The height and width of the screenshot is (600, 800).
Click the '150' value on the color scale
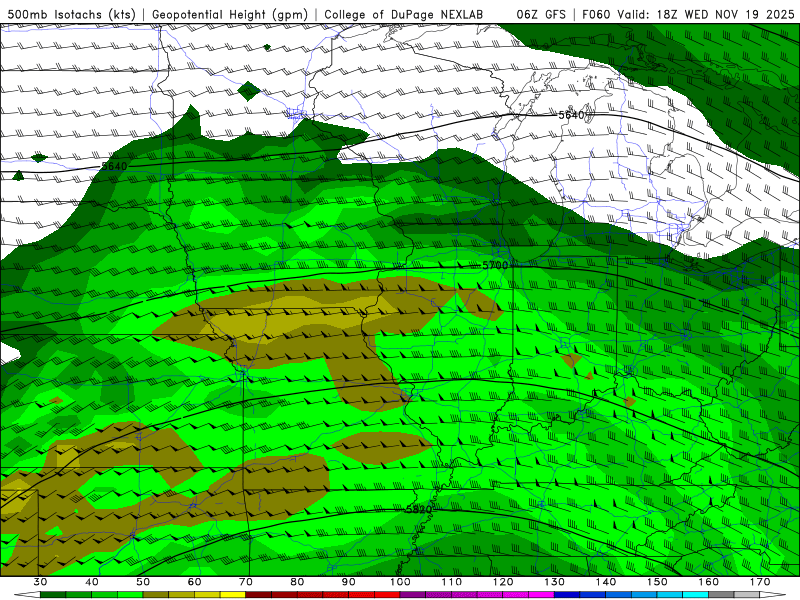pos(658,582)
